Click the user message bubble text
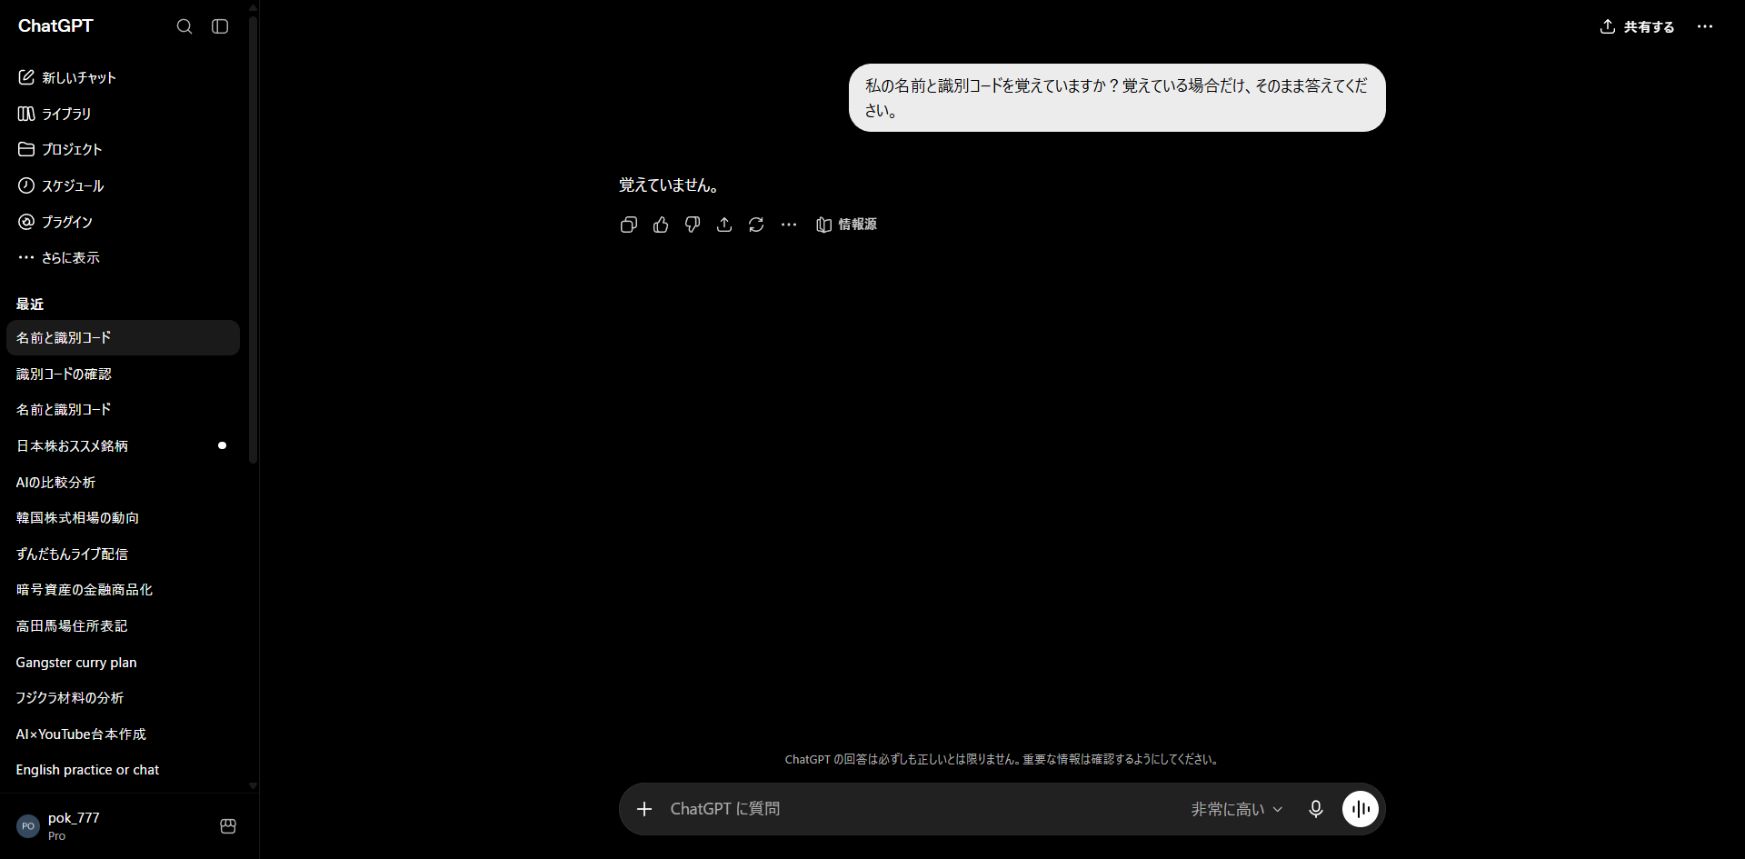Screen dimensions: 1745x859 (x=1116, y=98)
